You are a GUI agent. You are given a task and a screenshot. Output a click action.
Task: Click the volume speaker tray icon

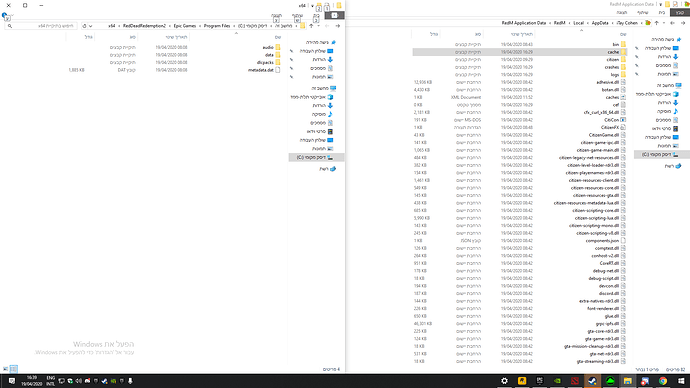78,381
